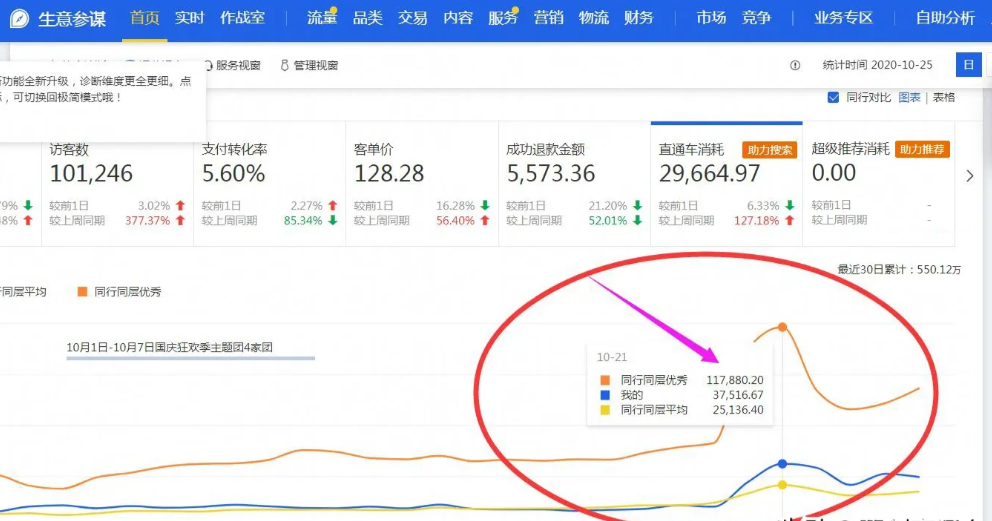
Task: Switch to 图表 view
Action: [x=909, y=97]
